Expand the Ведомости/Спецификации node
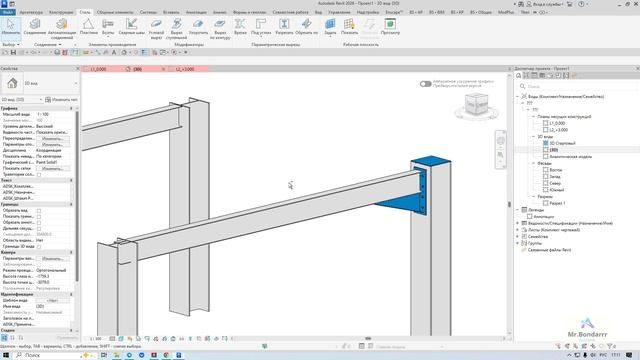This screenshot has width=640, height=360. point(518,223)
